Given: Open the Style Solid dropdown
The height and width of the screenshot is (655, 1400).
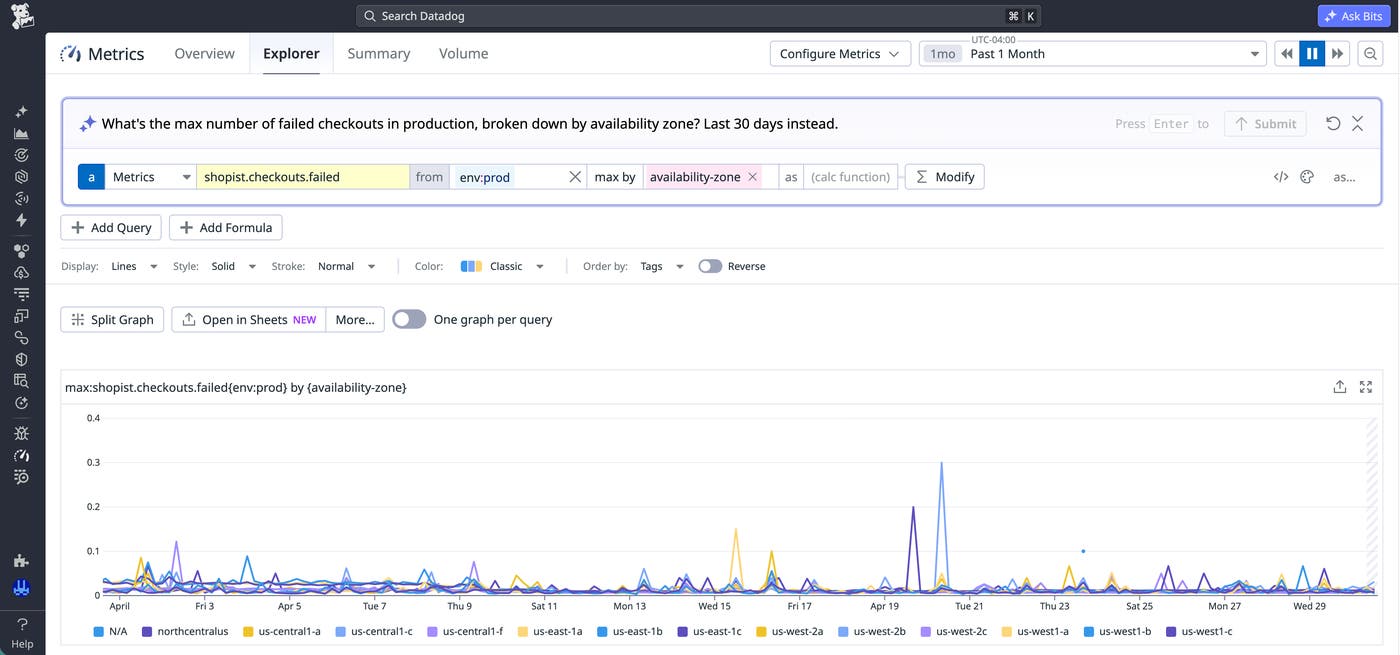Looking at the screenshot, I should (233, 266).
